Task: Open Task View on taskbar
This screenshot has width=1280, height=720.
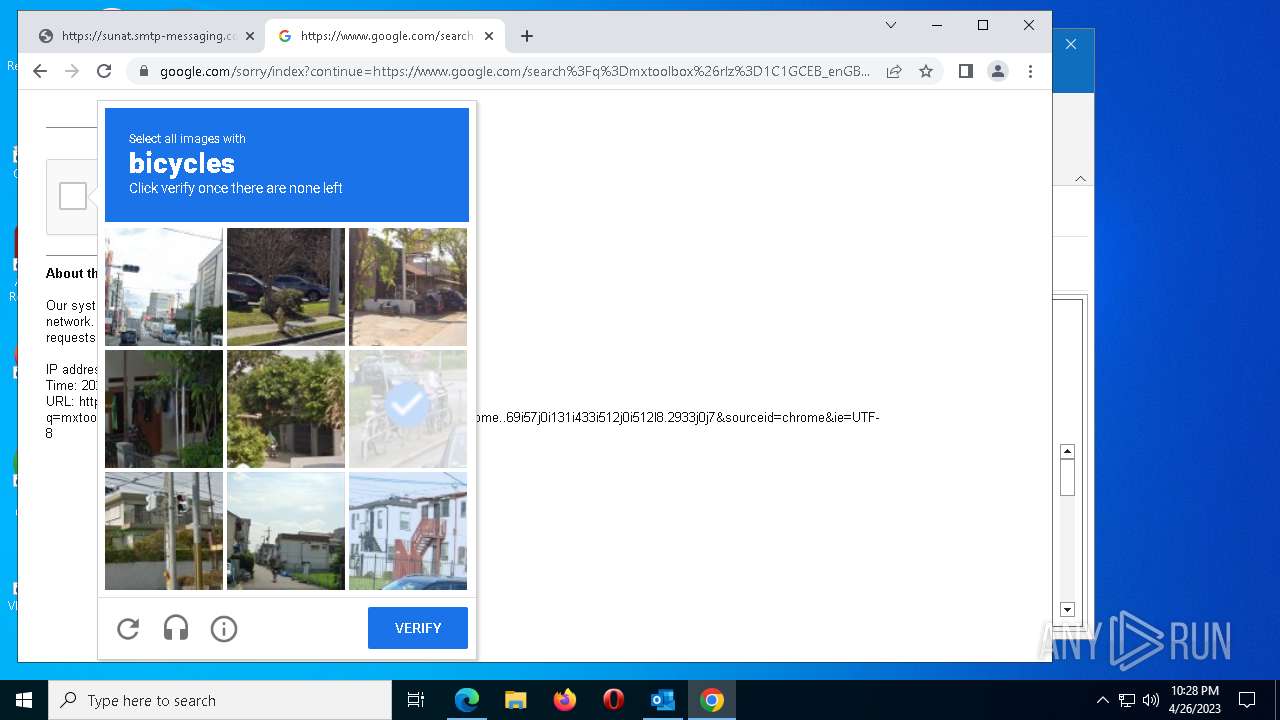Action: (416, 700)
